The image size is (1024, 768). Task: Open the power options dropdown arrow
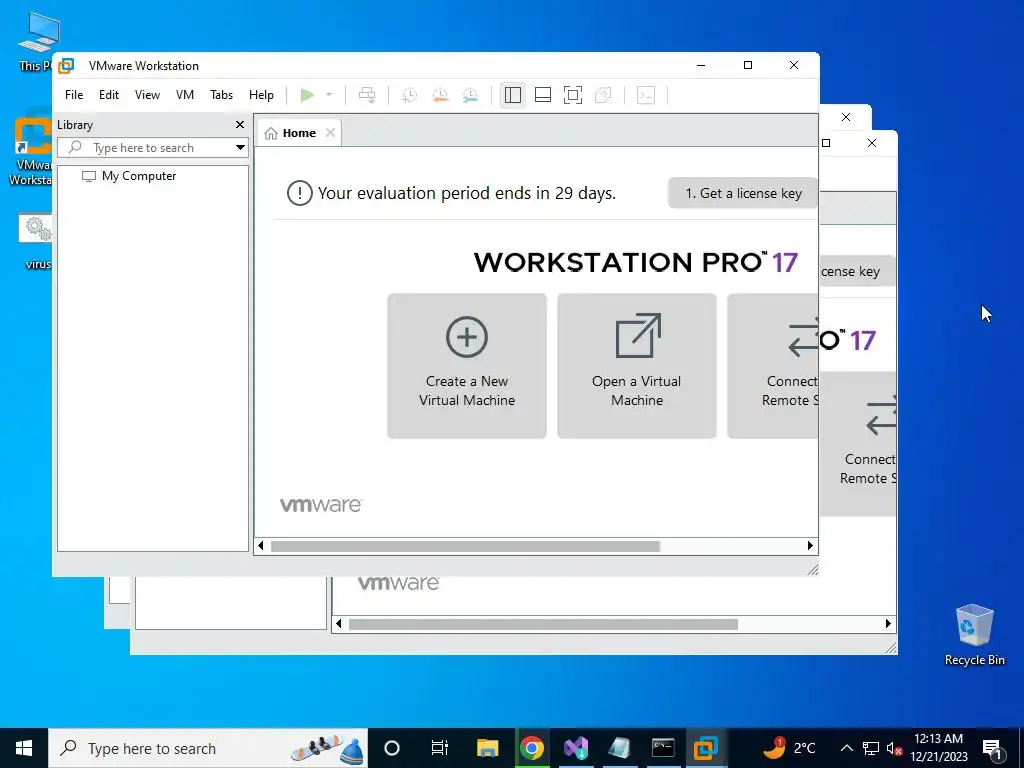pyautogui.click(x=329, y=95)
